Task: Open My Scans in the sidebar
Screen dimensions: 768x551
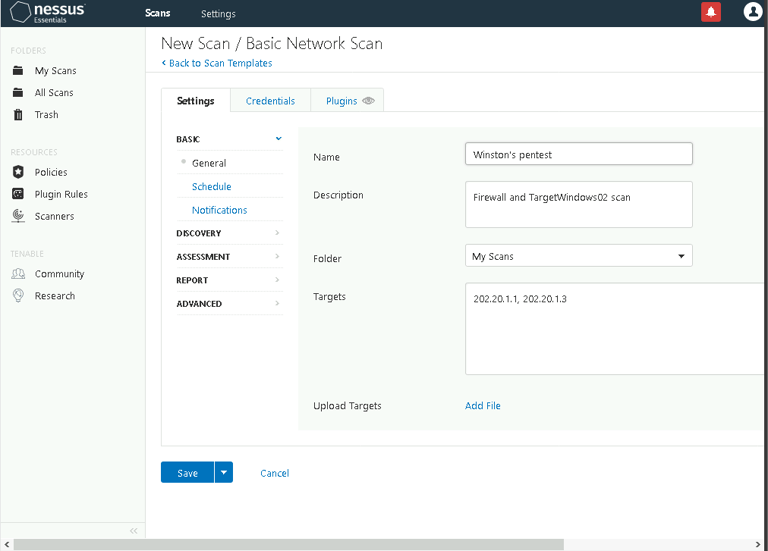Action: [x=55, y=71]
